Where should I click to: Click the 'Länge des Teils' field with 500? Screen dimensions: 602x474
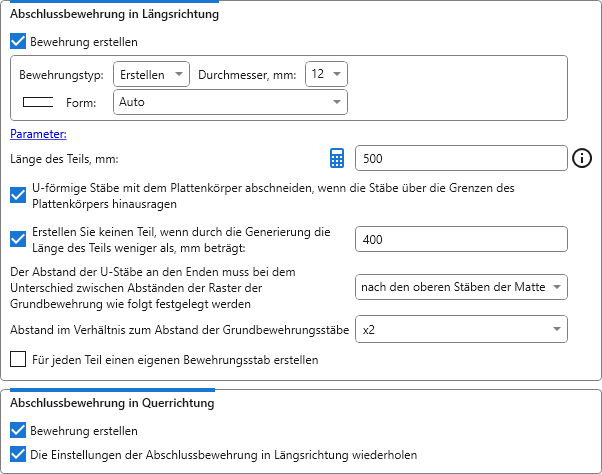[461, 158]
